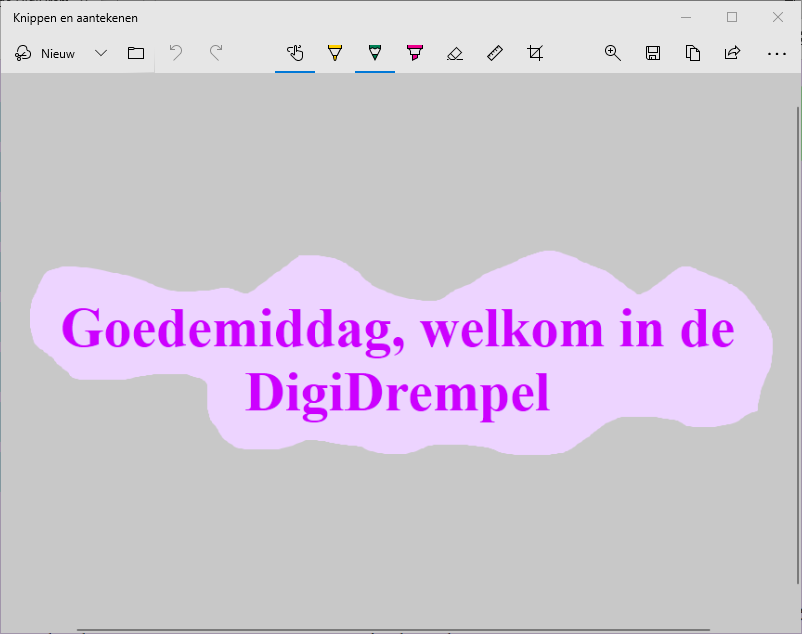Toggle touch writing tool
The width and height of the screenshot is (802, 634).
click(295, 53)
